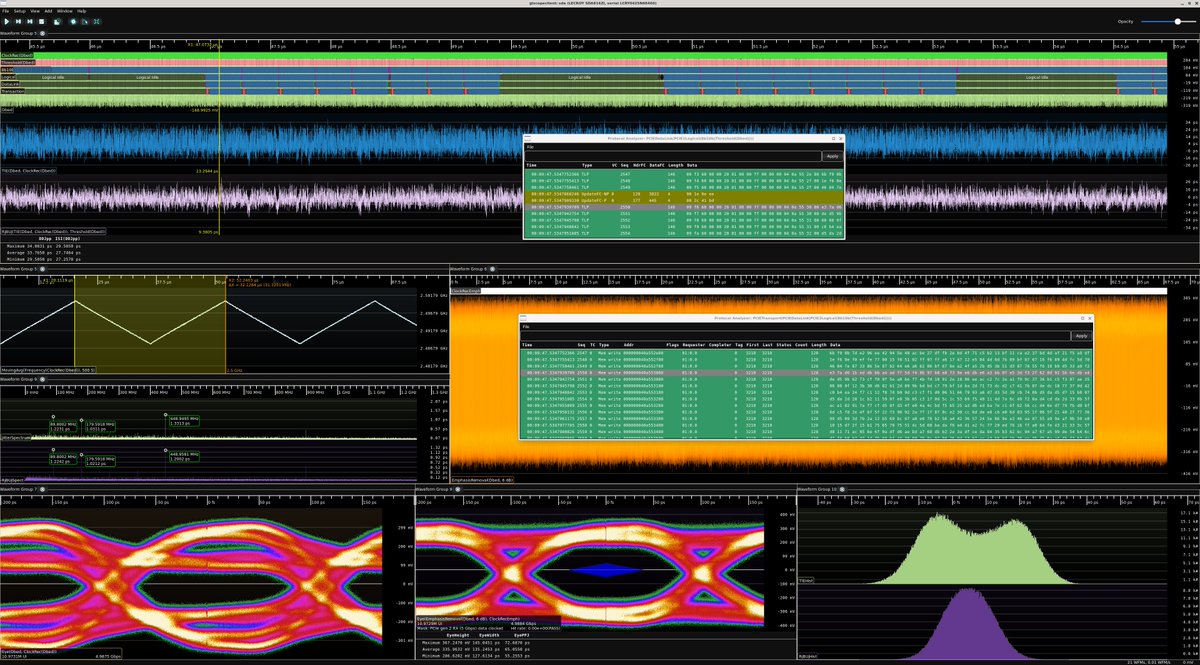Click the upper 179.5918 MHz peak marker label
Screen dimensions: 1200x665
(x=100, y=424)
